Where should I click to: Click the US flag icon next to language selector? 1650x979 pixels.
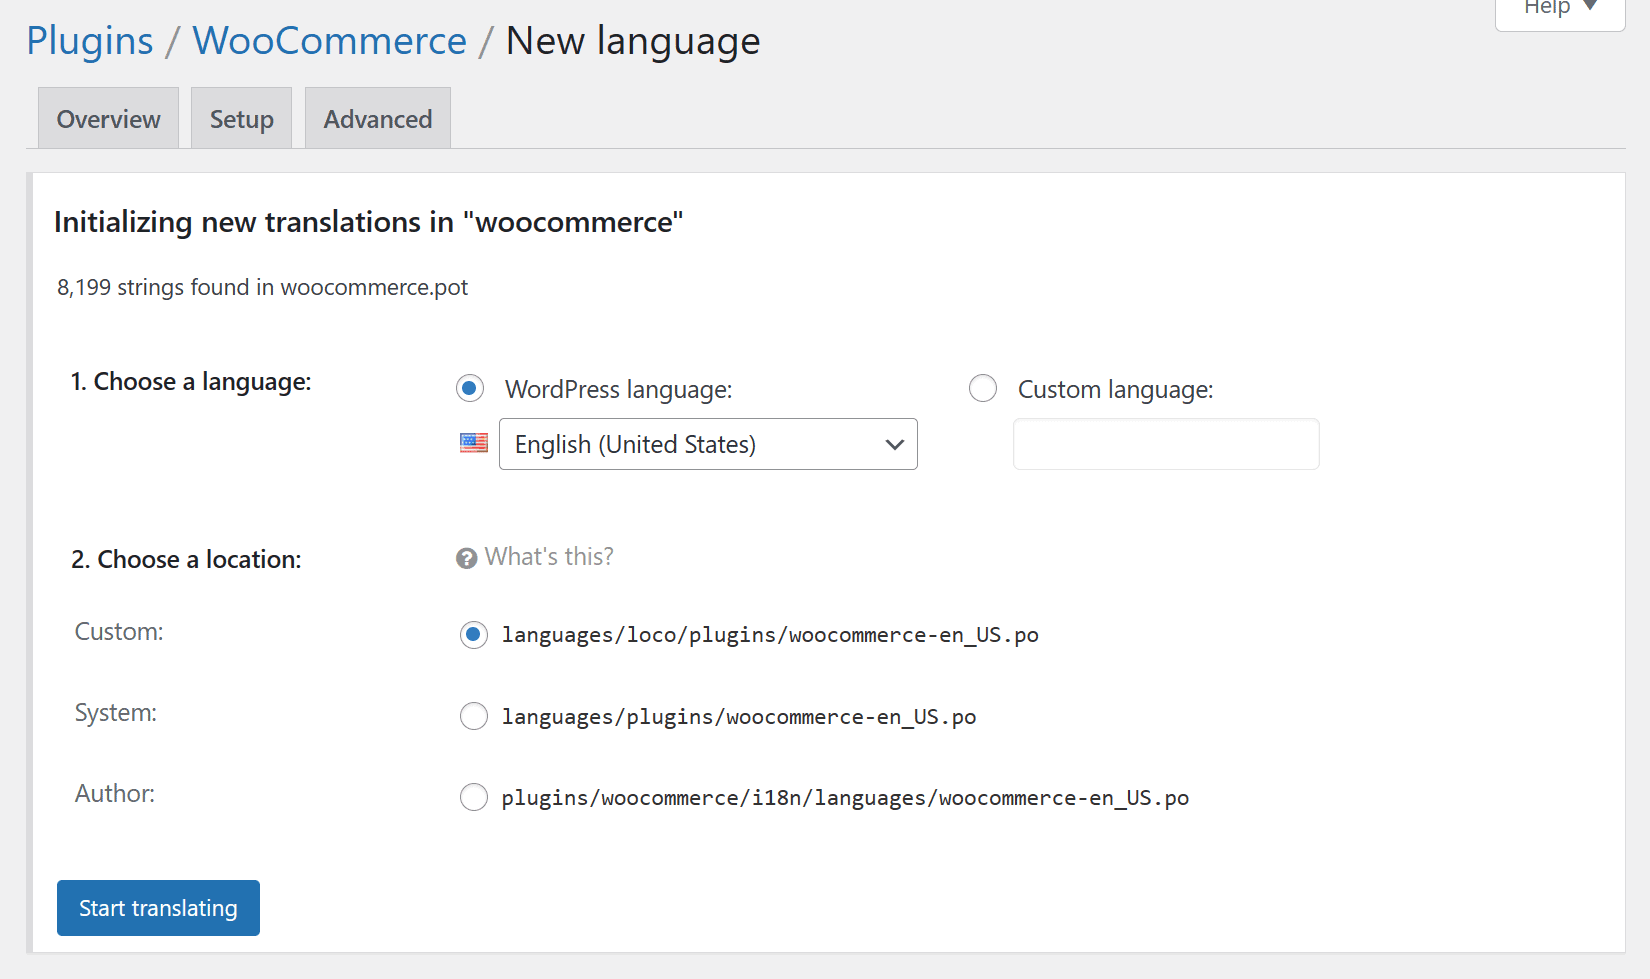(x=473, y=443)
